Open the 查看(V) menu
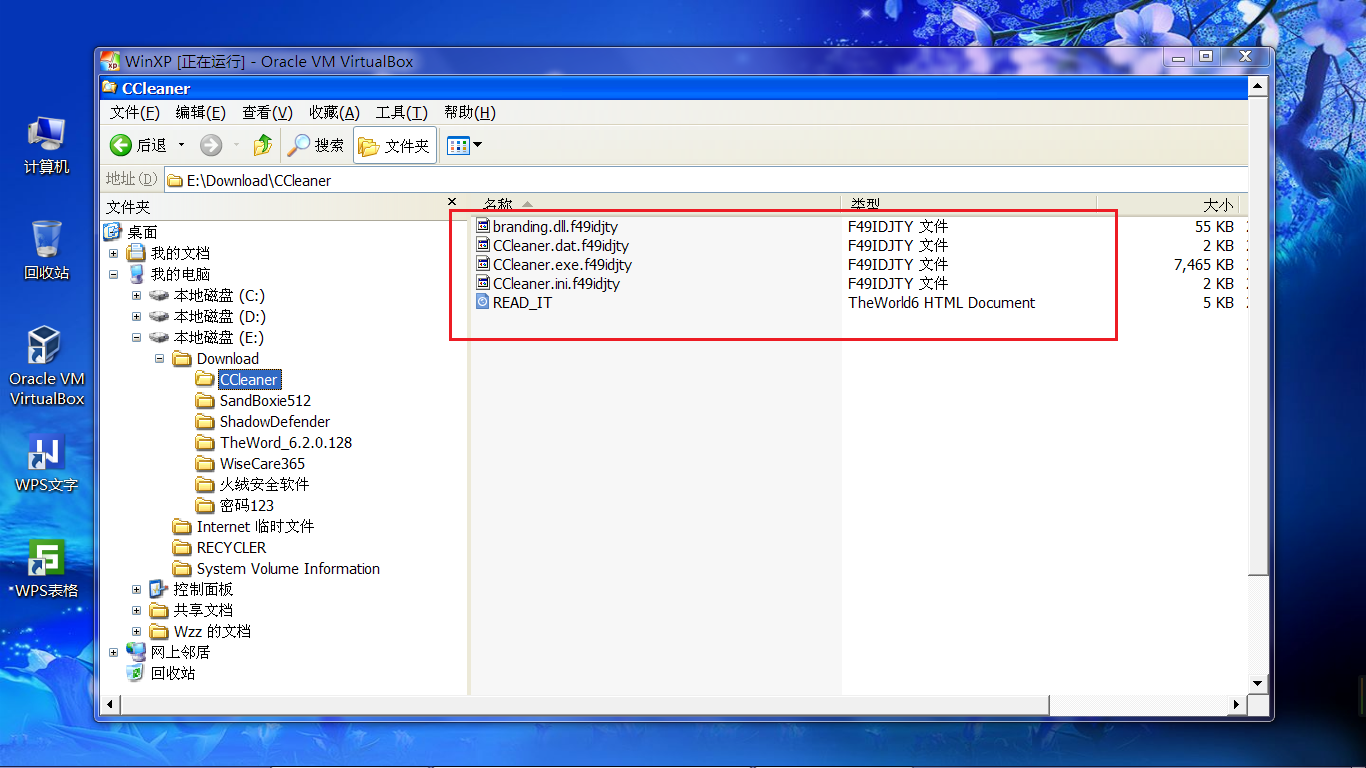 pyautogui.click(x=267, y=113)
